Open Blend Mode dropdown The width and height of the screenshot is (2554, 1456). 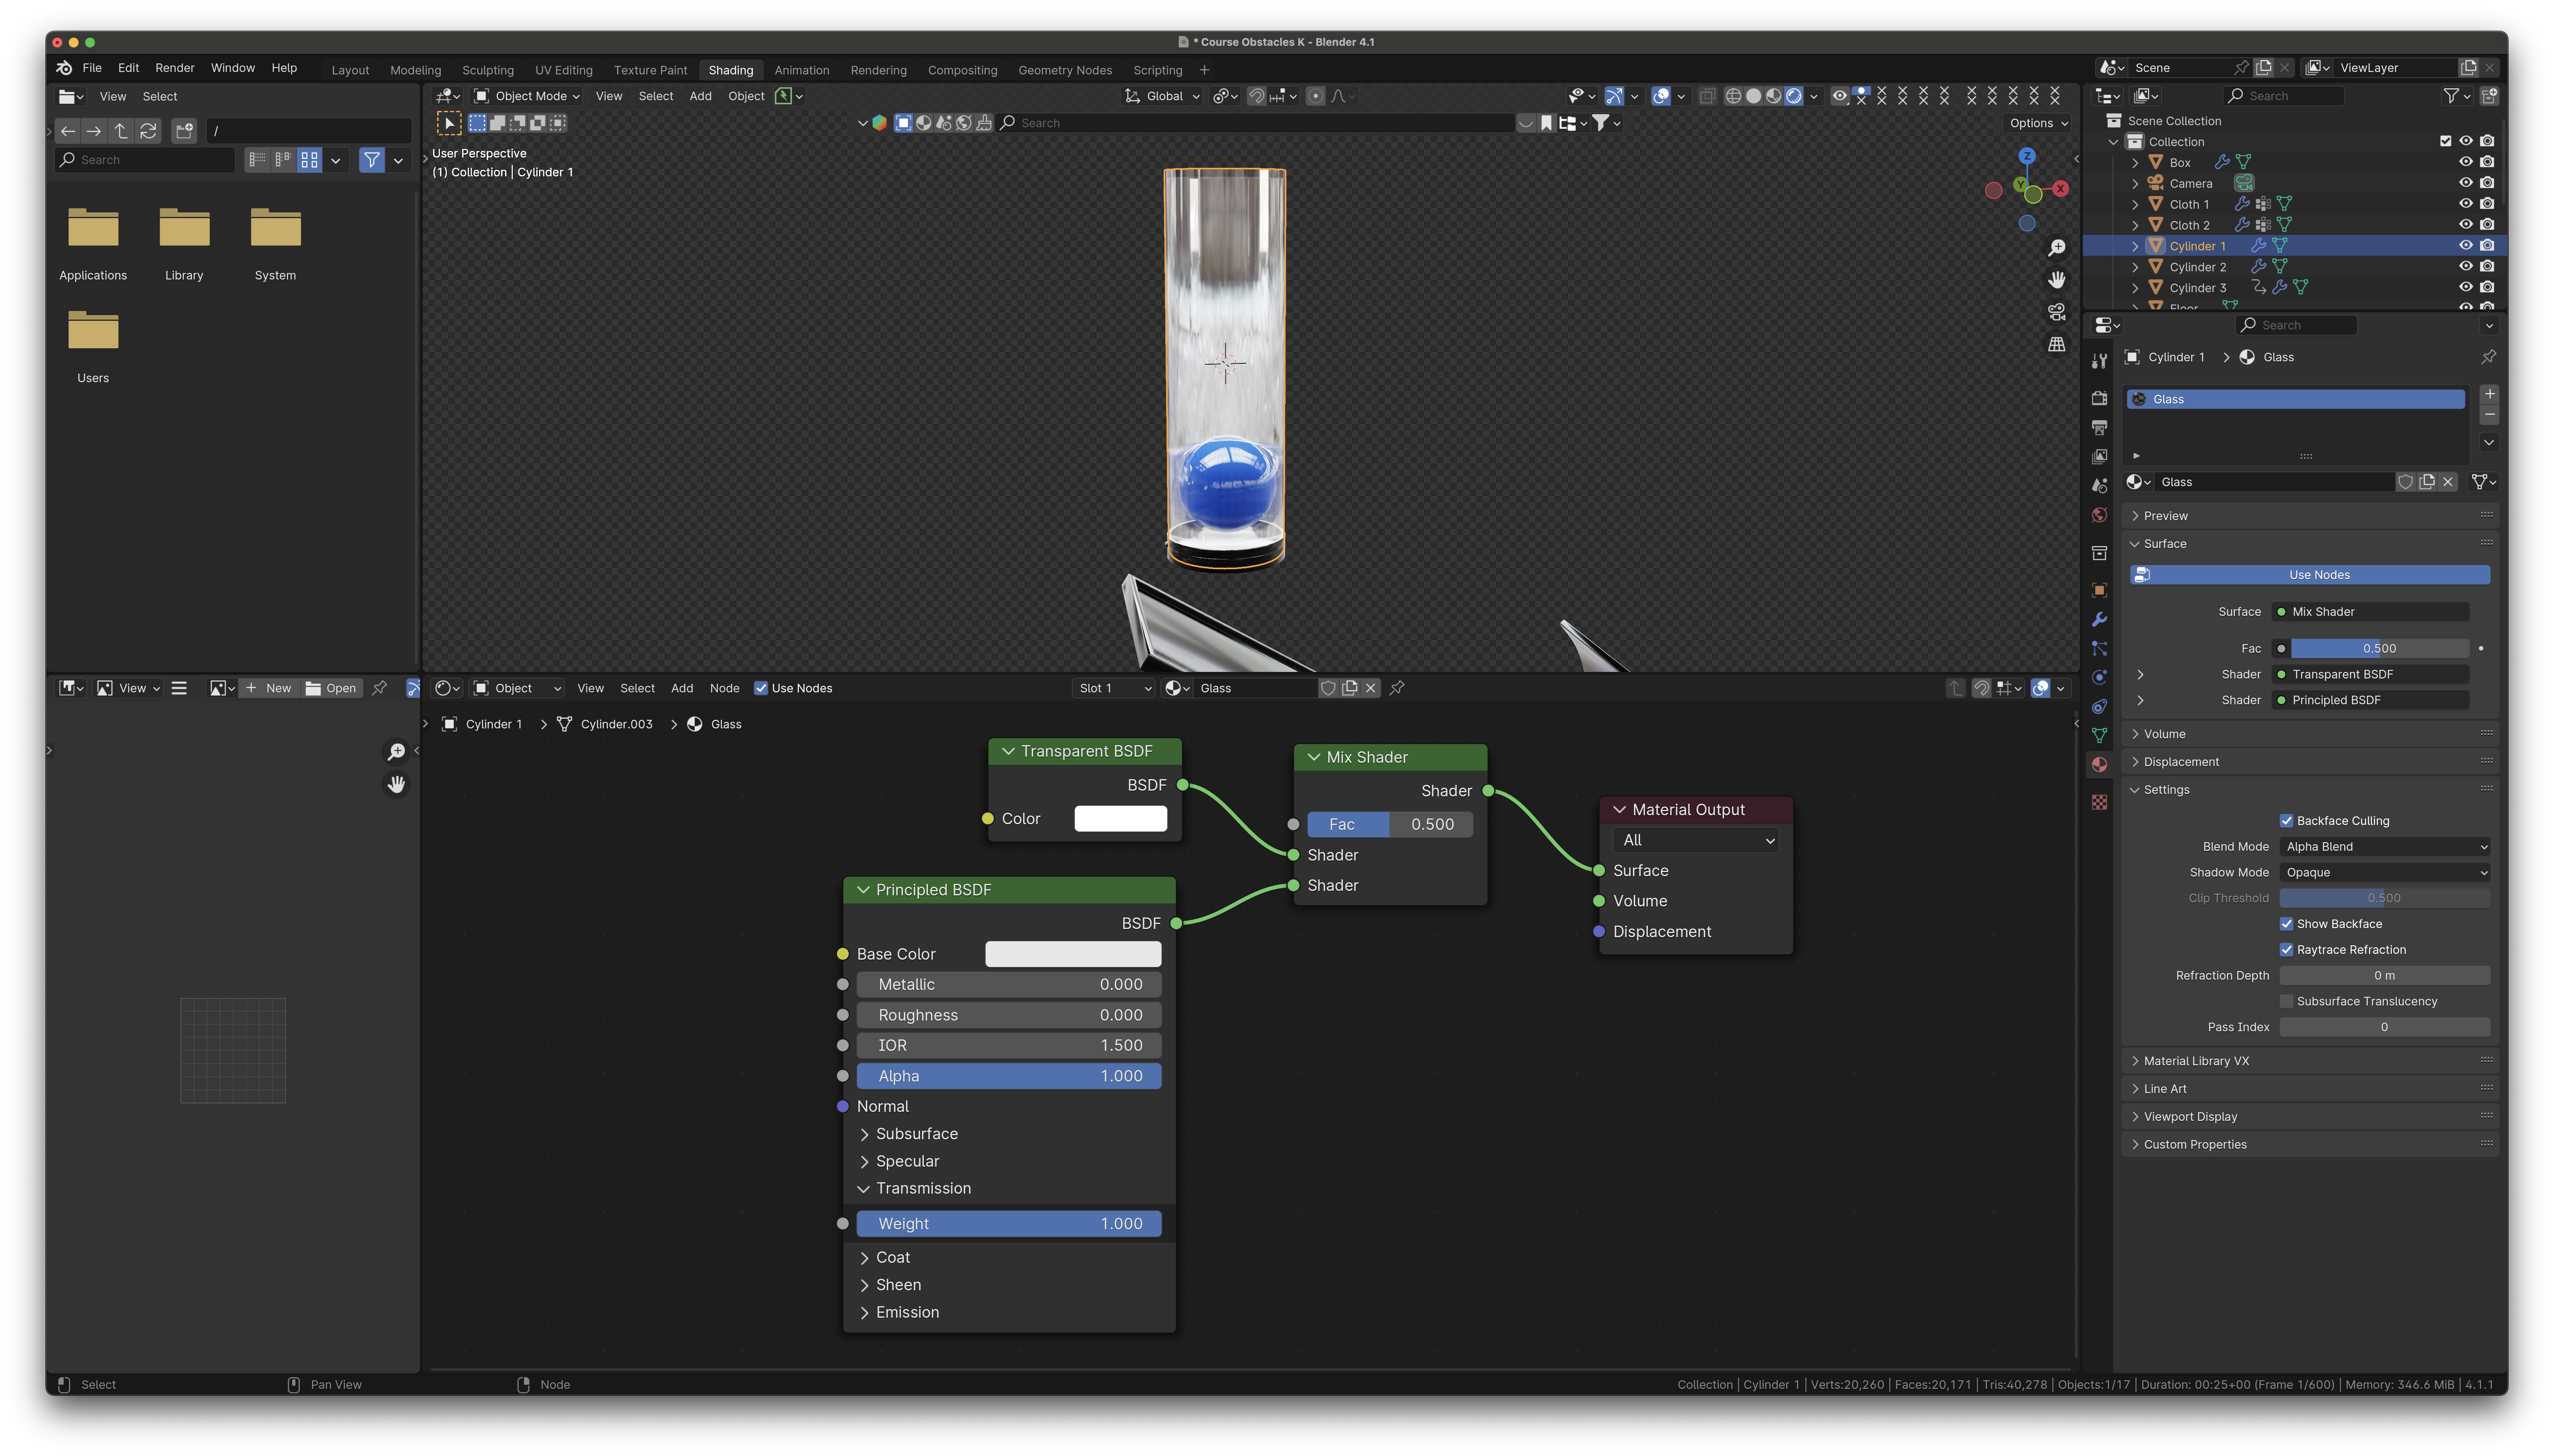click(x=2385, y=847)
